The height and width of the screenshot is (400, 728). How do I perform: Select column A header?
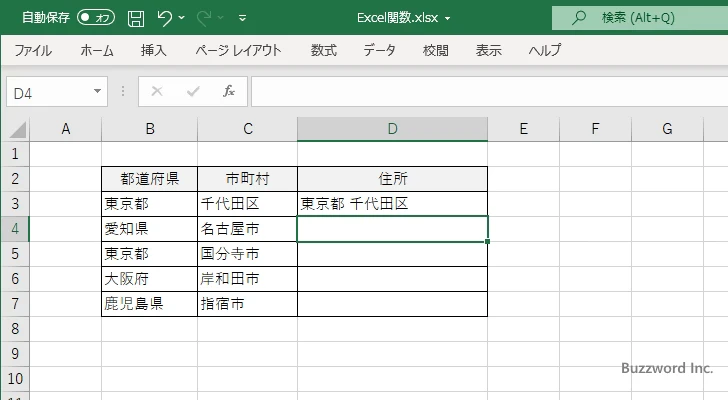tap(65, 129)
